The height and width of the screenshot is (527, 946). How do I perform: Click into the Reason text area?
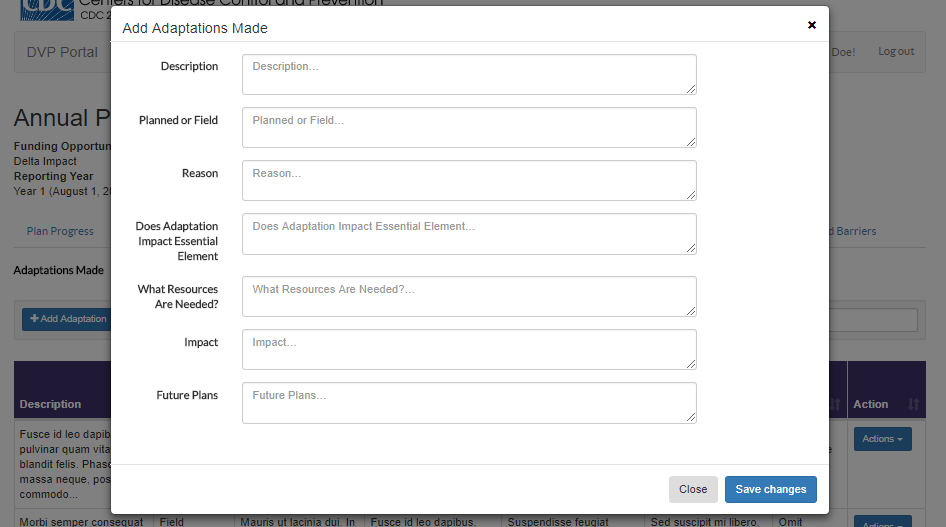pyautogui.click(x=468, y=180)
